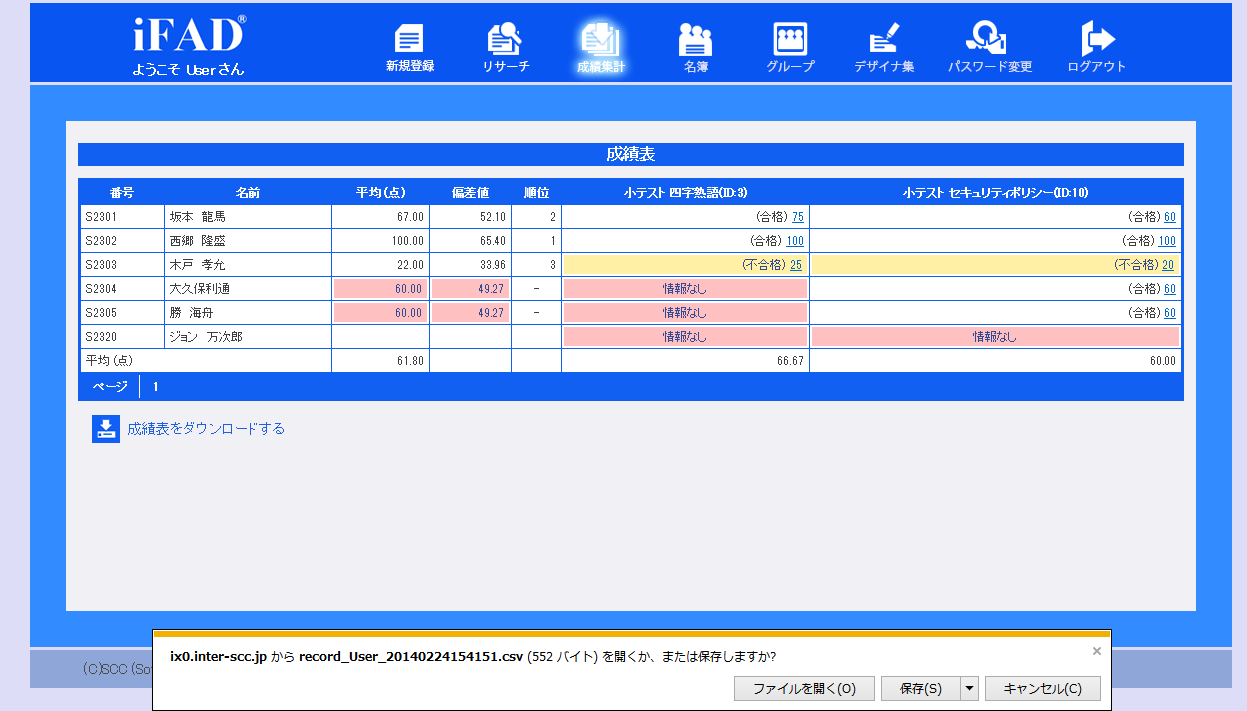
Task: Select student number S2320
Action: coord(101,337)
